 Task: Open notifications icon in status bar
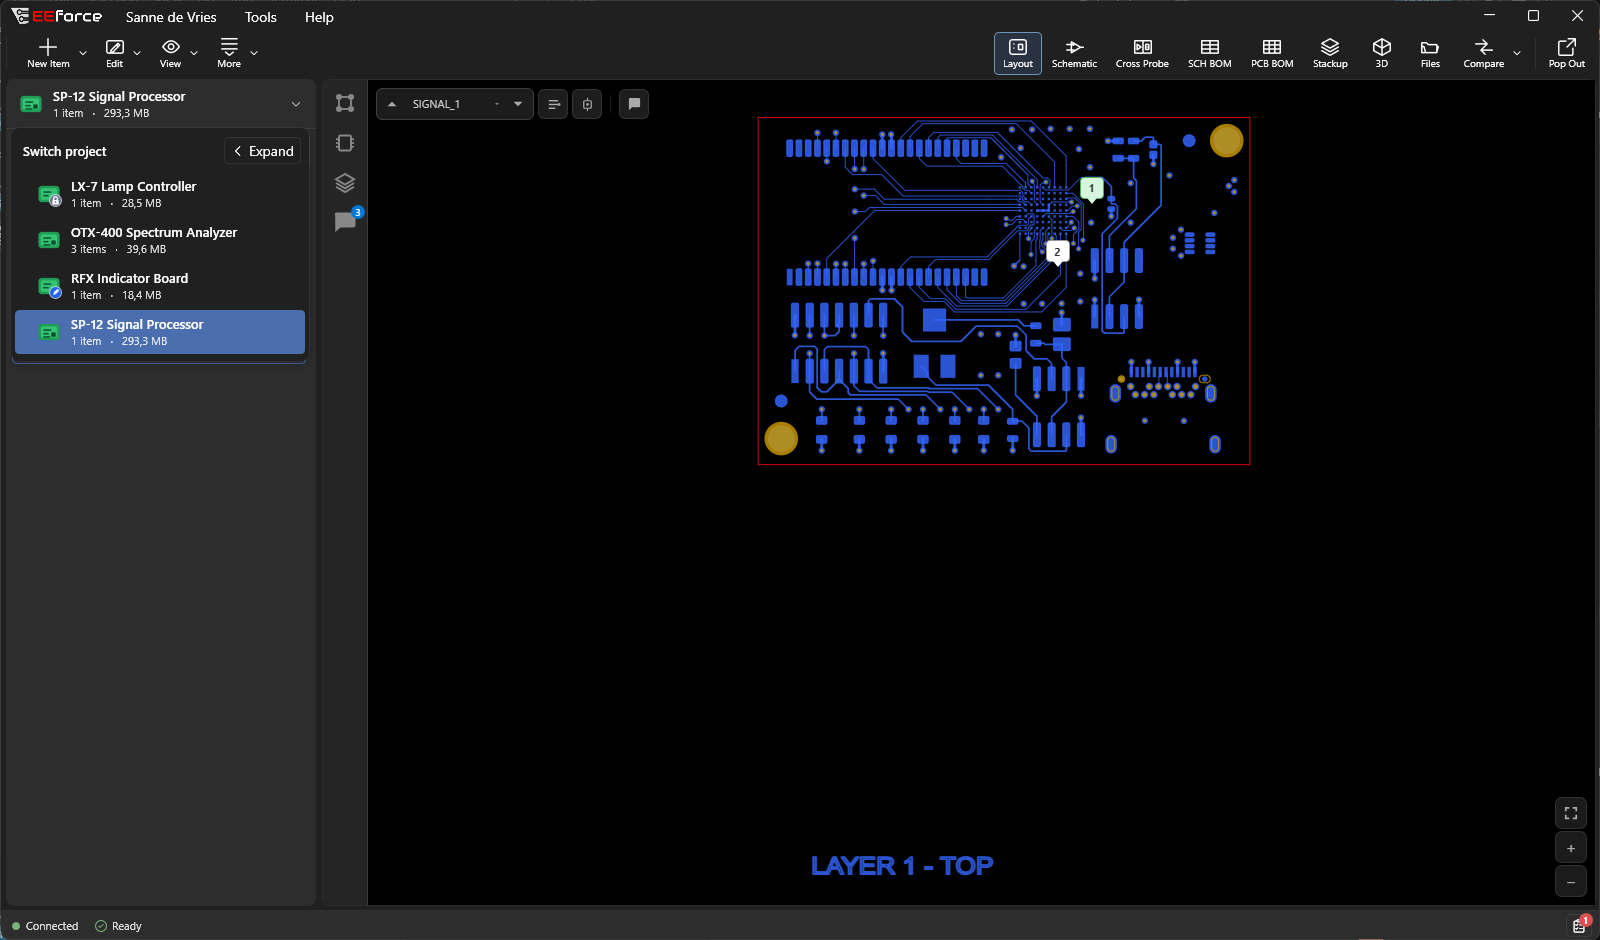pyautogui.click(x=1579, y=925)
